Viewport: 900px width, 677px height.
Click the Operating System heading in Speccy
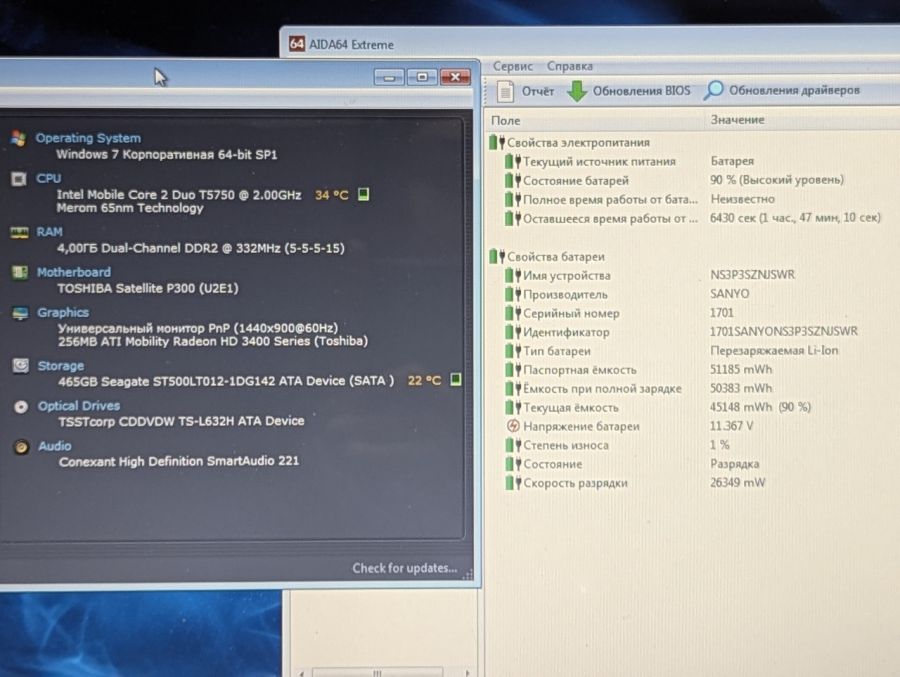(88, 138)
